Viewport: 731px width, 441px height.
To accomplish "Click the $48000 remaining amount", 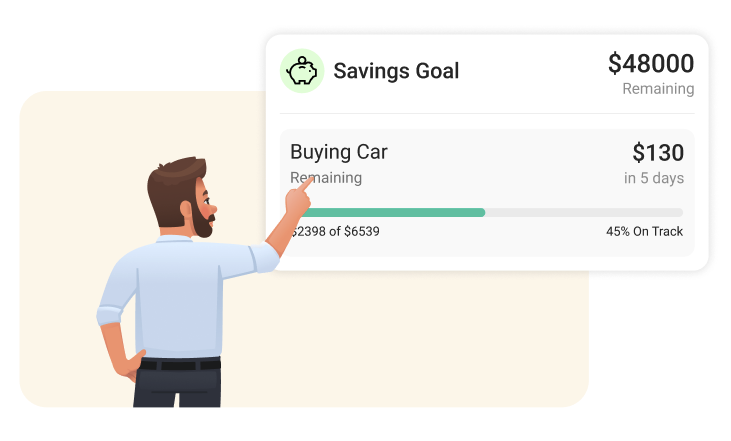I will tap(650, 64).
